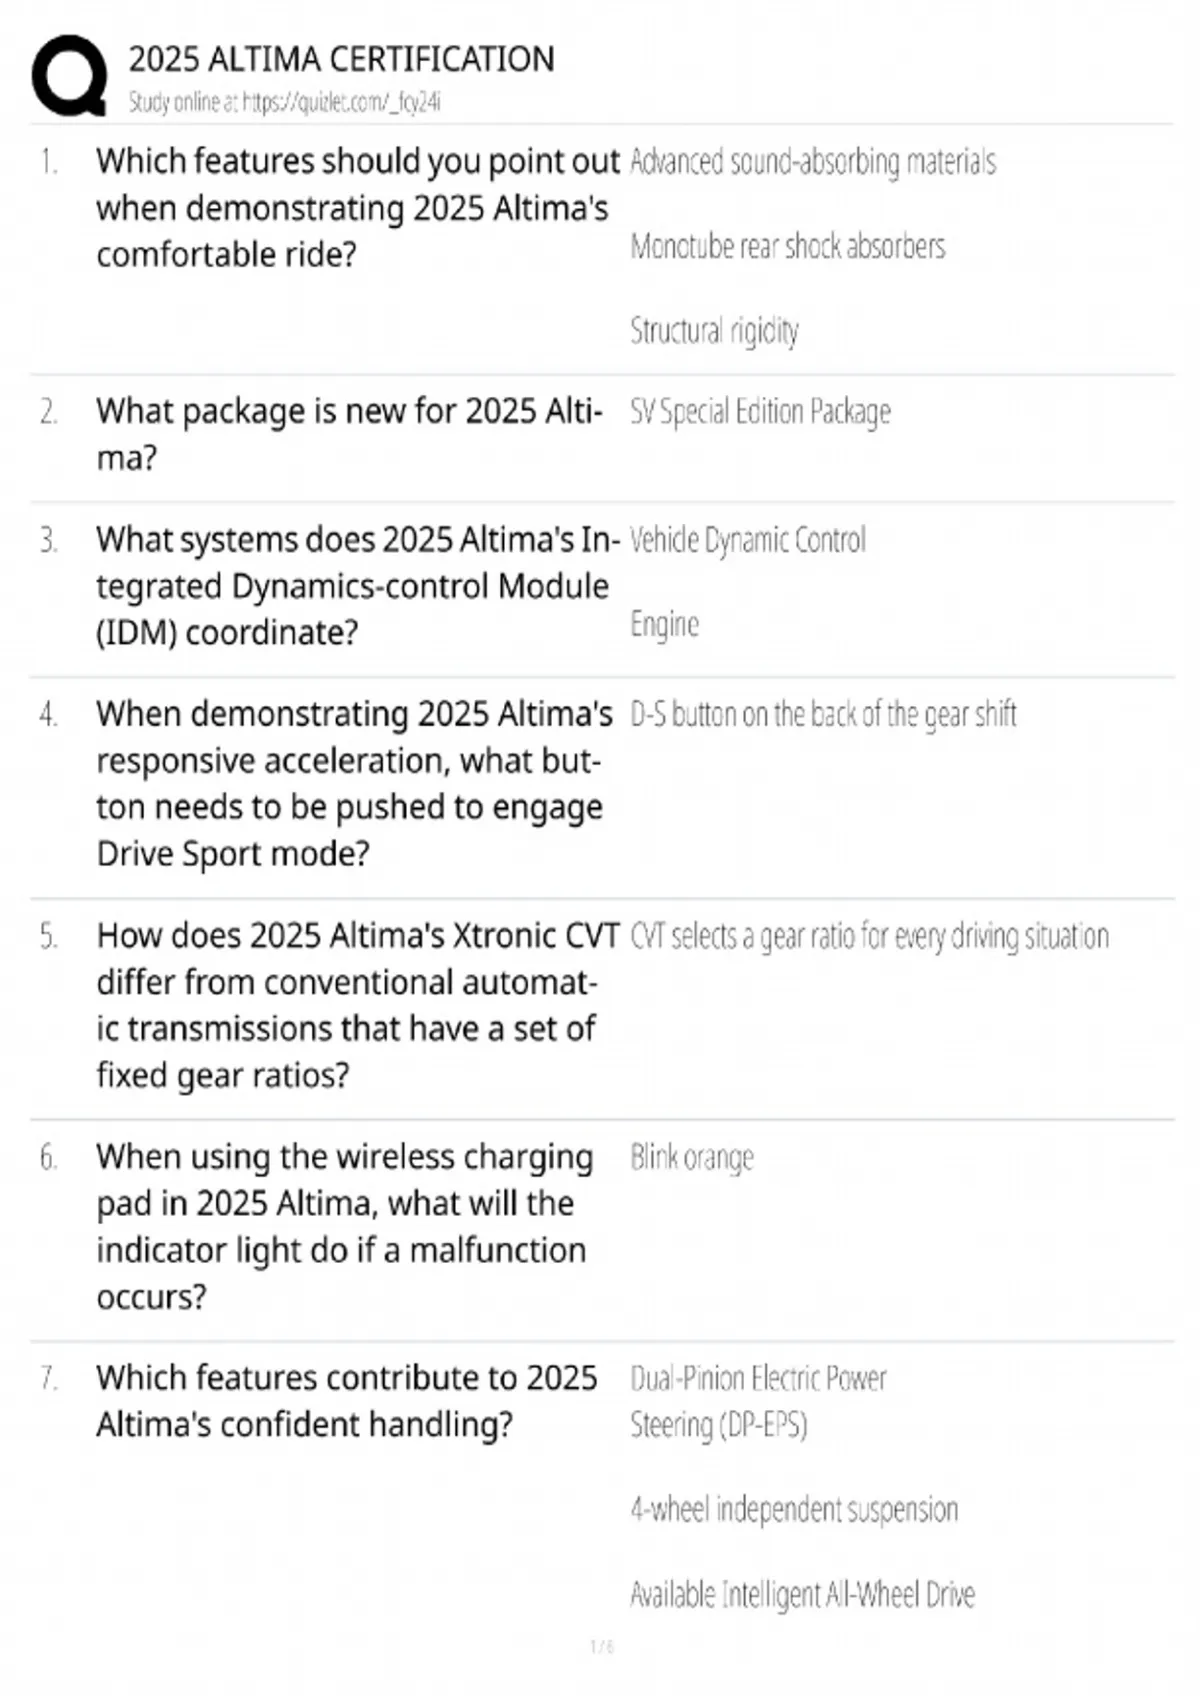
Task: Click the 4-wheel independent suspension answer
Action: 794,1509
